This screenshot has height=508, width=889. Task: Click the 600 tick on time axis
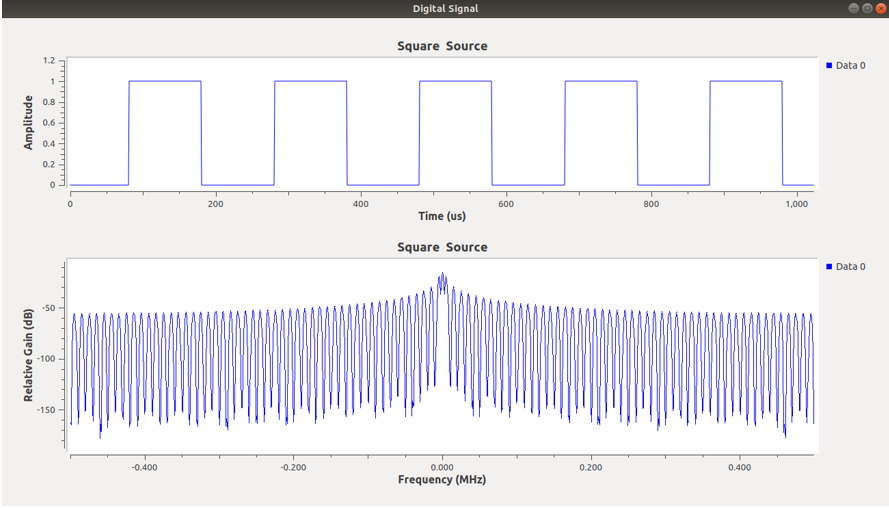click(506, 204)
